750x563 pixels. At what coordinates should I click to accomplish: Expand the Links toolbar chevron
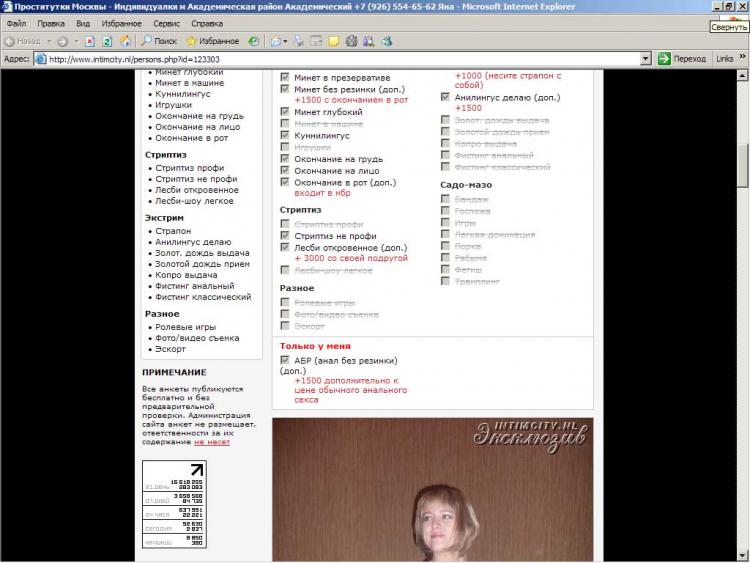tap(742, 58)
